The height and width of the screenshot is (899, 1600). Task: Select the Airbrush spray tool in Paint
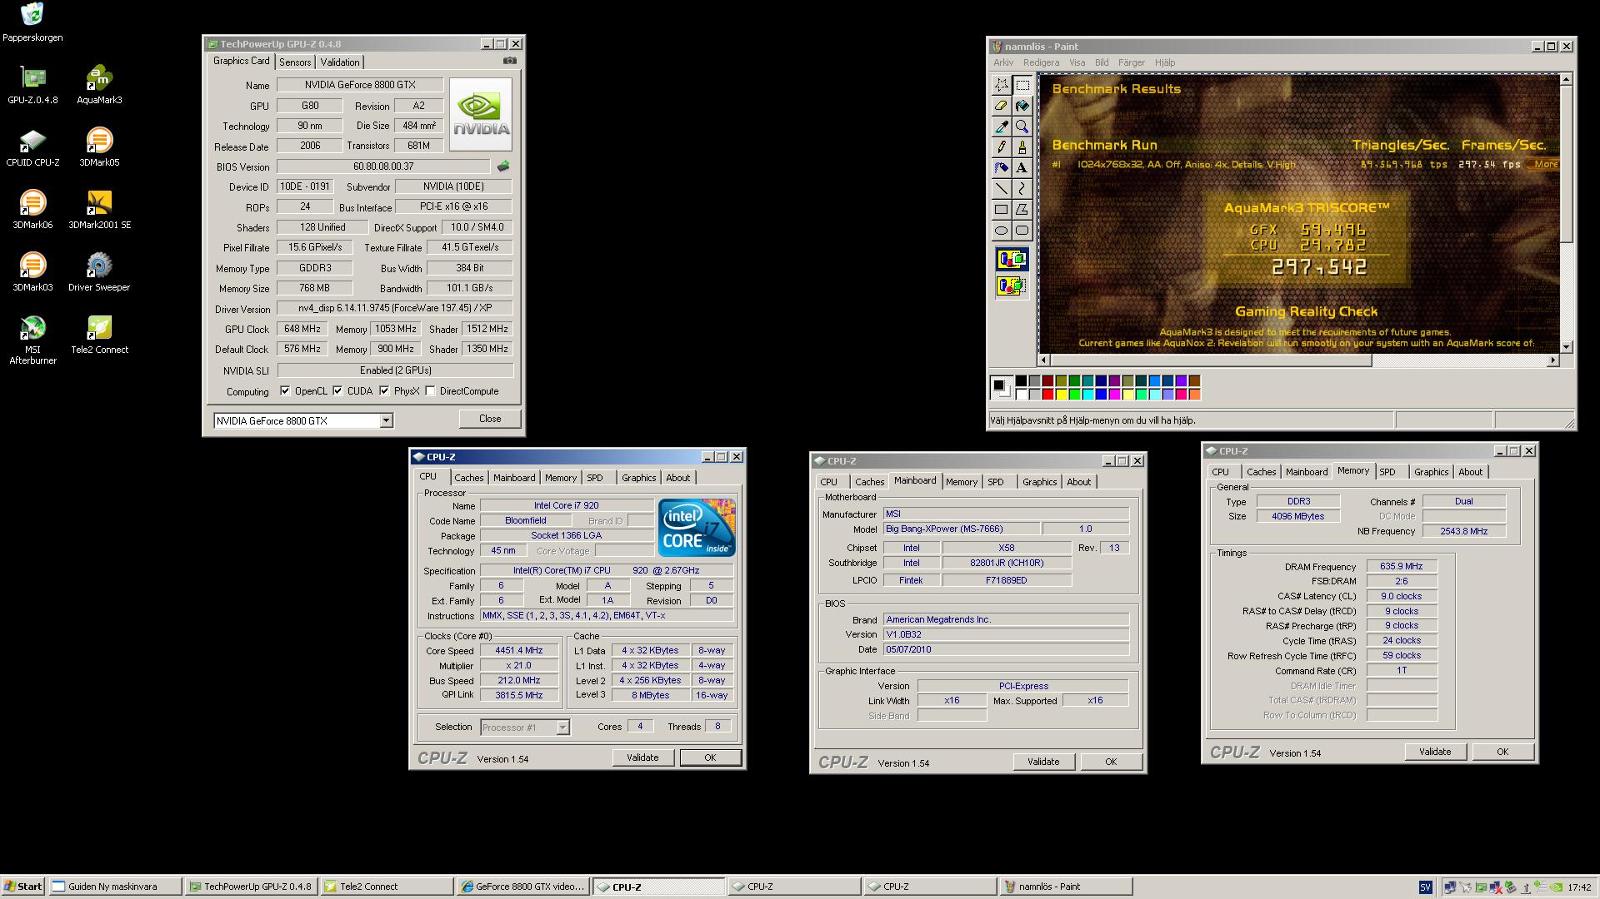1001,168
